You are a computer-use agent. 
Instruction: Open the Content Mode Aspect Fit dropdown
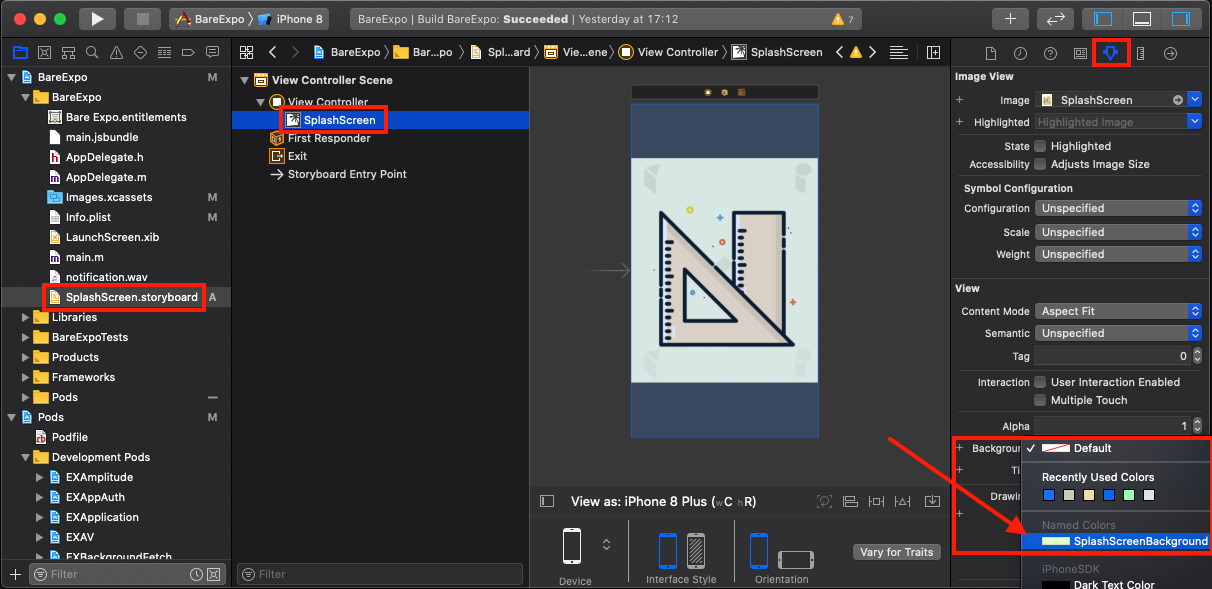point(1118,311)
